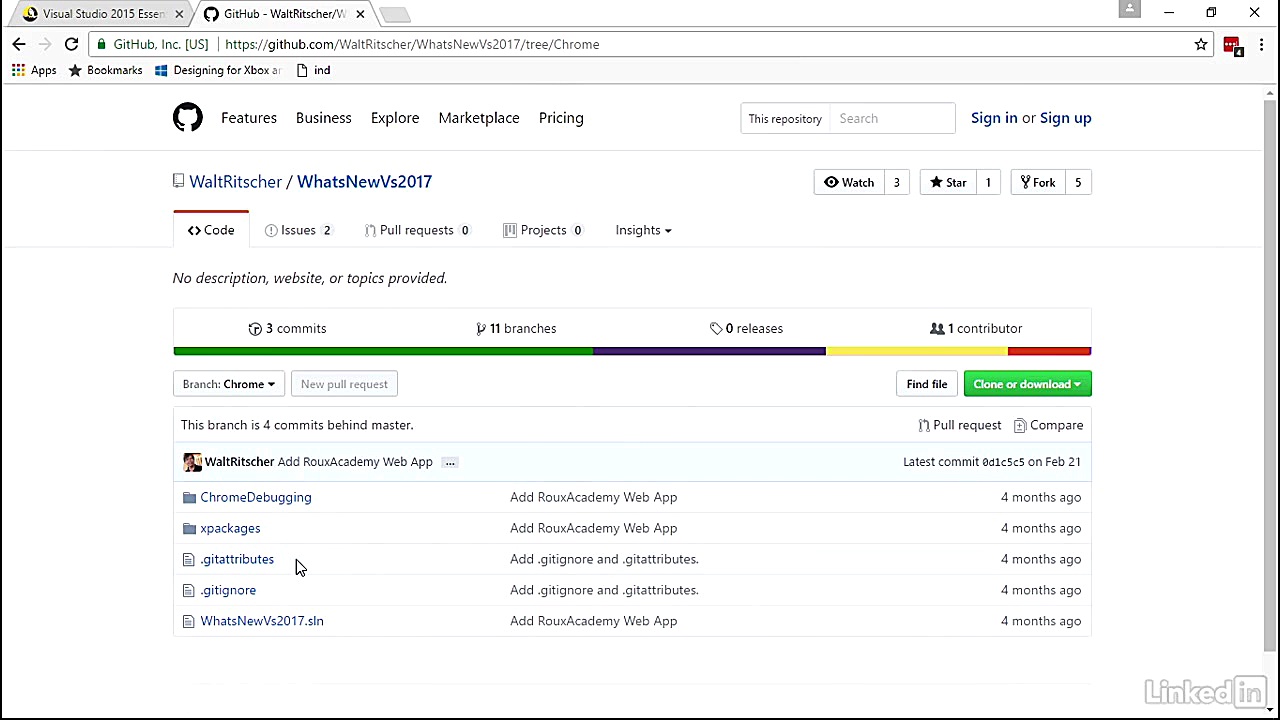
Task: Go back with browser back arrow
Action: [x=19, y=44]
